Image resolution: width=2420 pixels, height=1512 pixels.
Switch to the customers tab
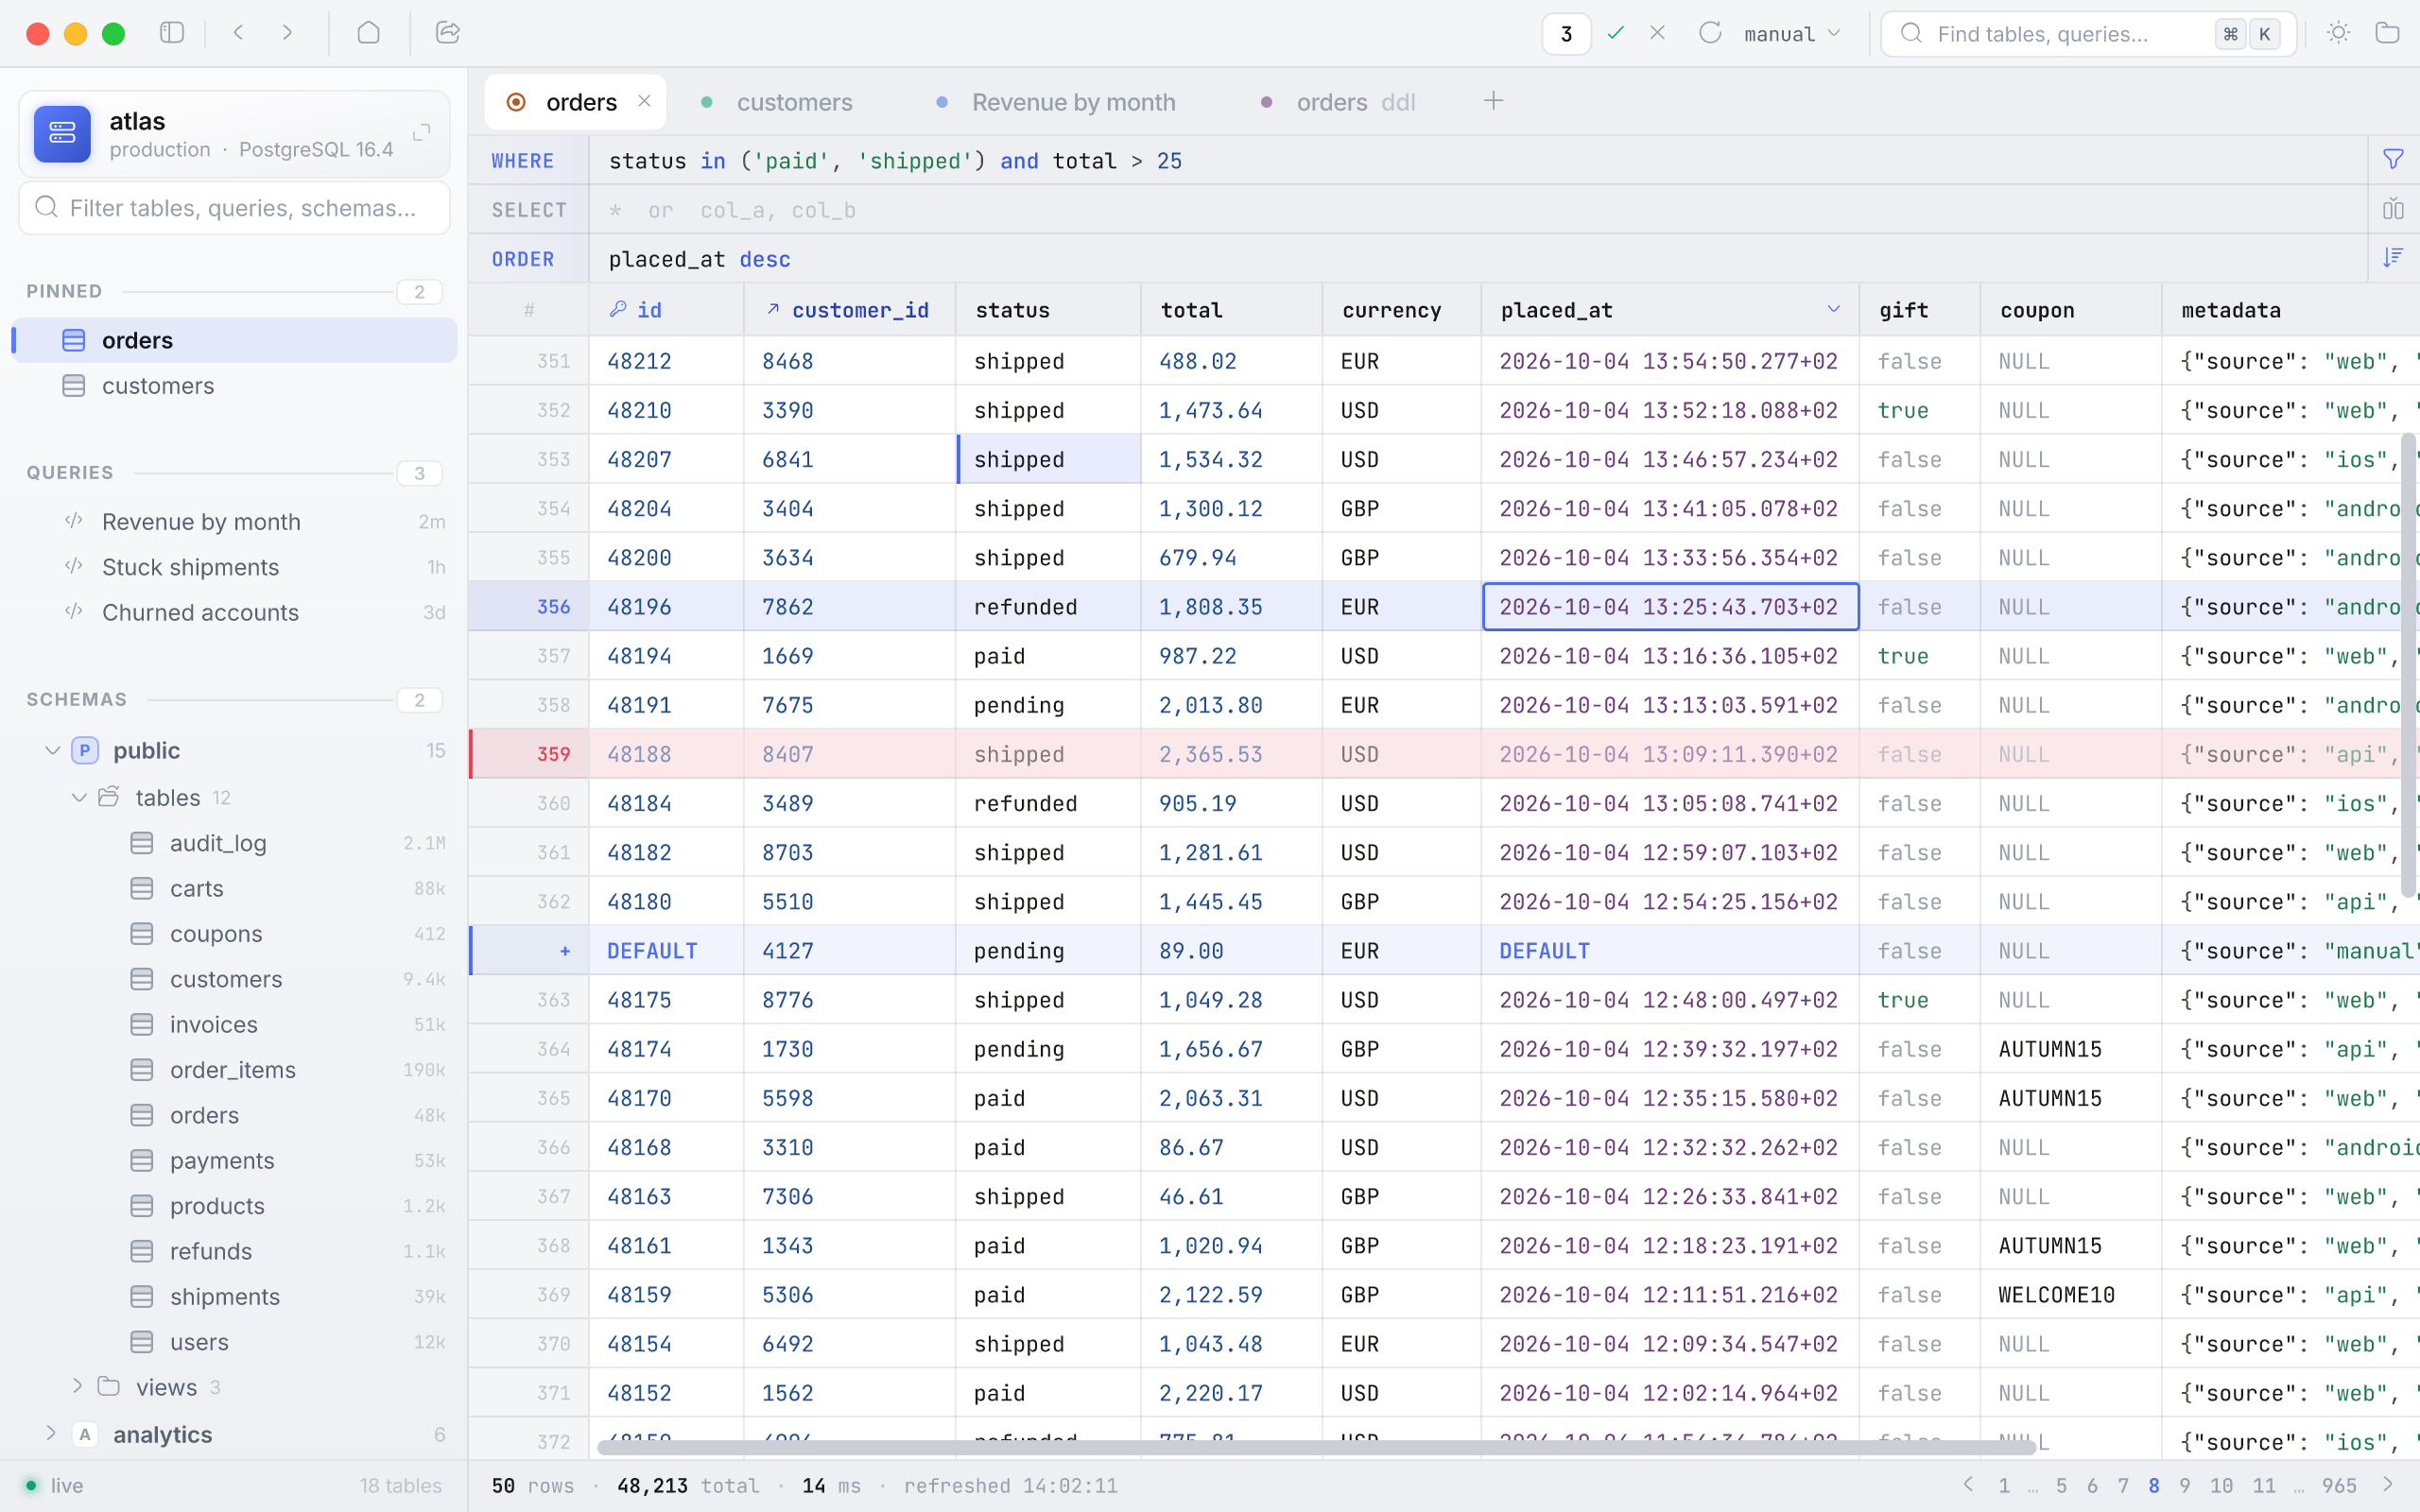[x=779, y=102]
